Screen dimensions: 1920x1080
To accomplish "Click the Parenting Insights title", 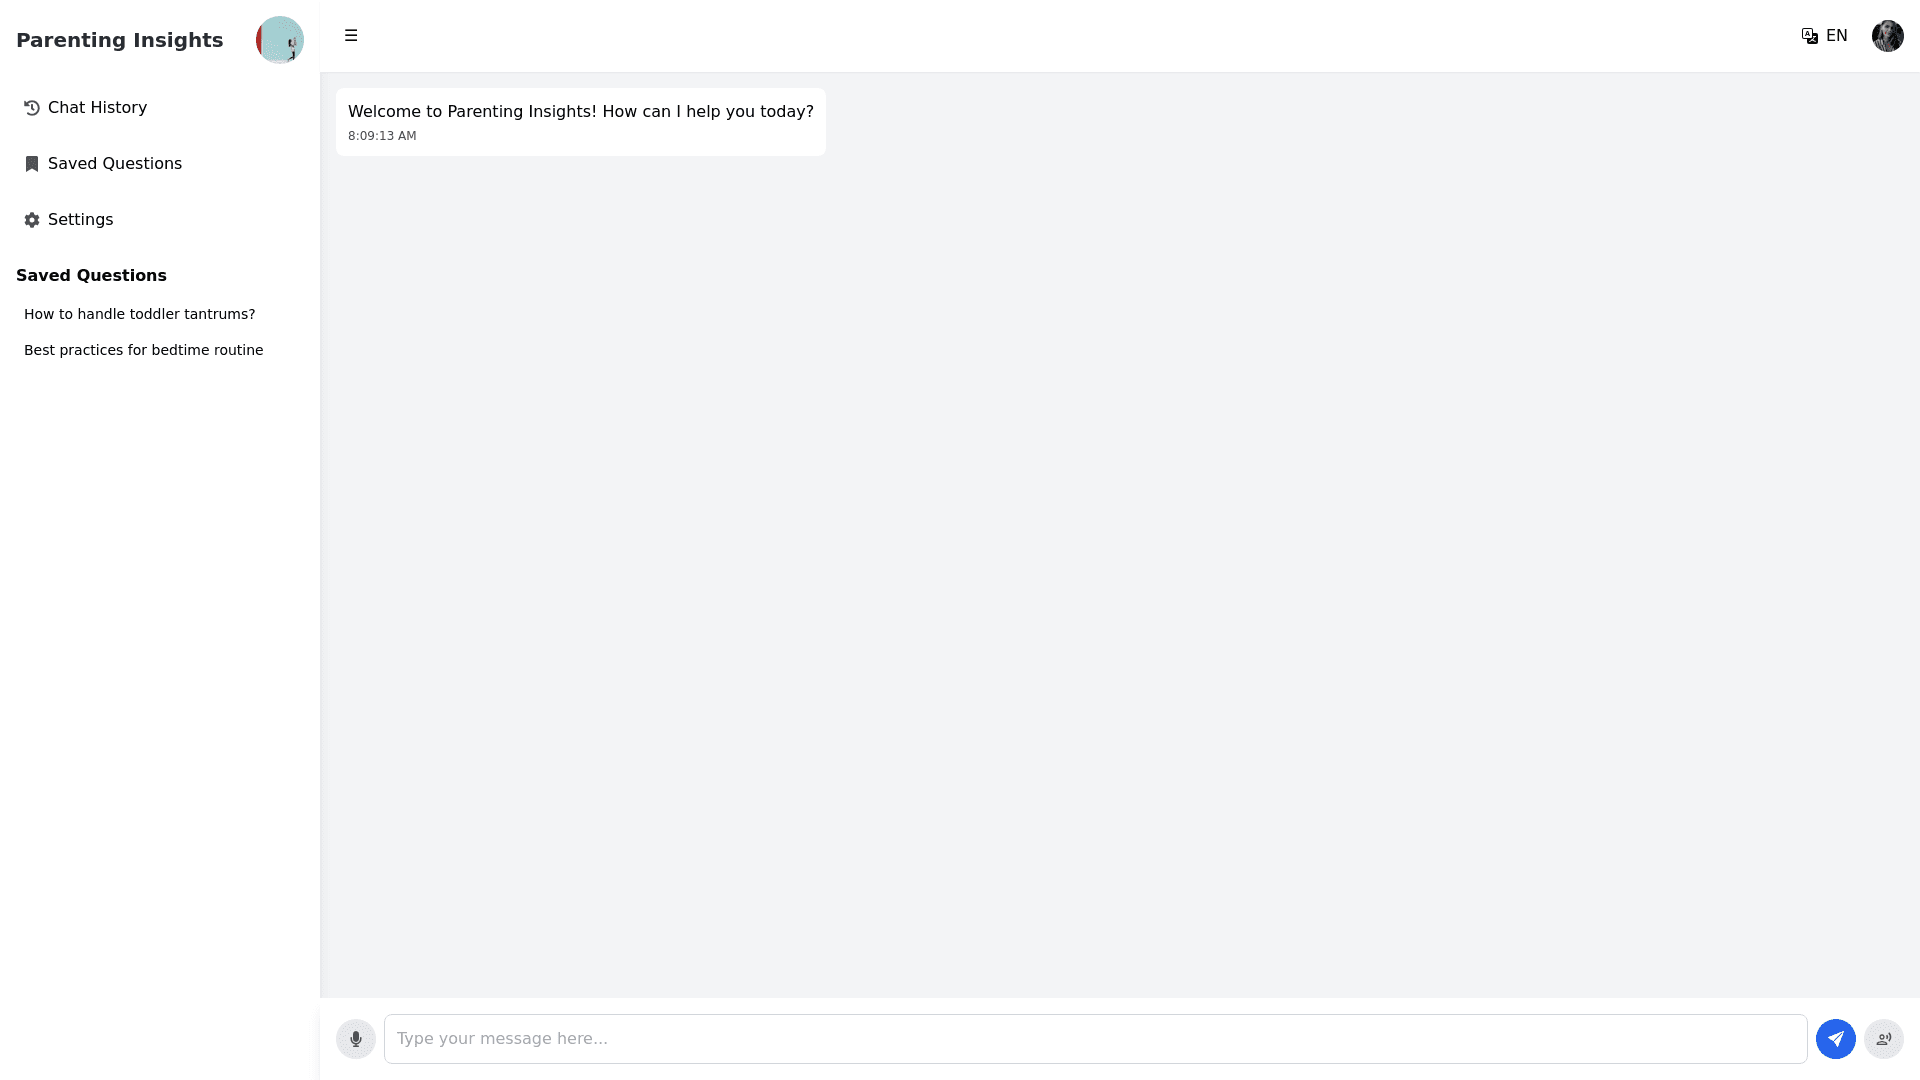I will [120, 40].
